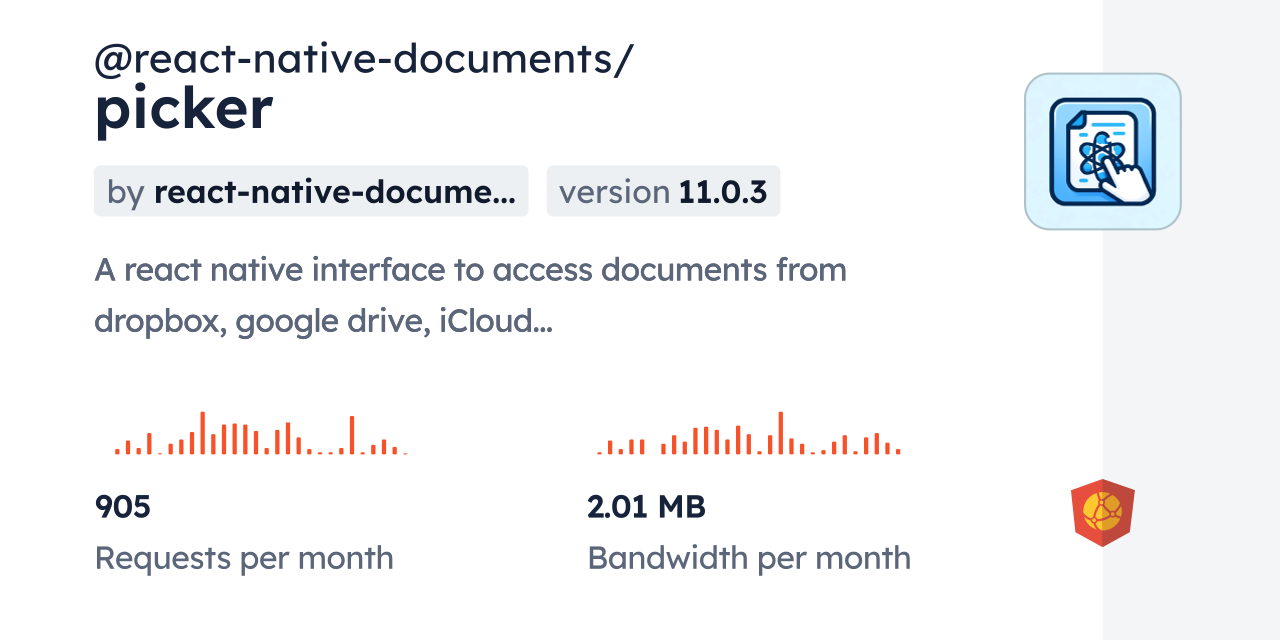Image resolution: width=1280 pixels, height=640 pixels.
Task: Click the truncated iCloud… description line
Action: (x=323, y=321)
